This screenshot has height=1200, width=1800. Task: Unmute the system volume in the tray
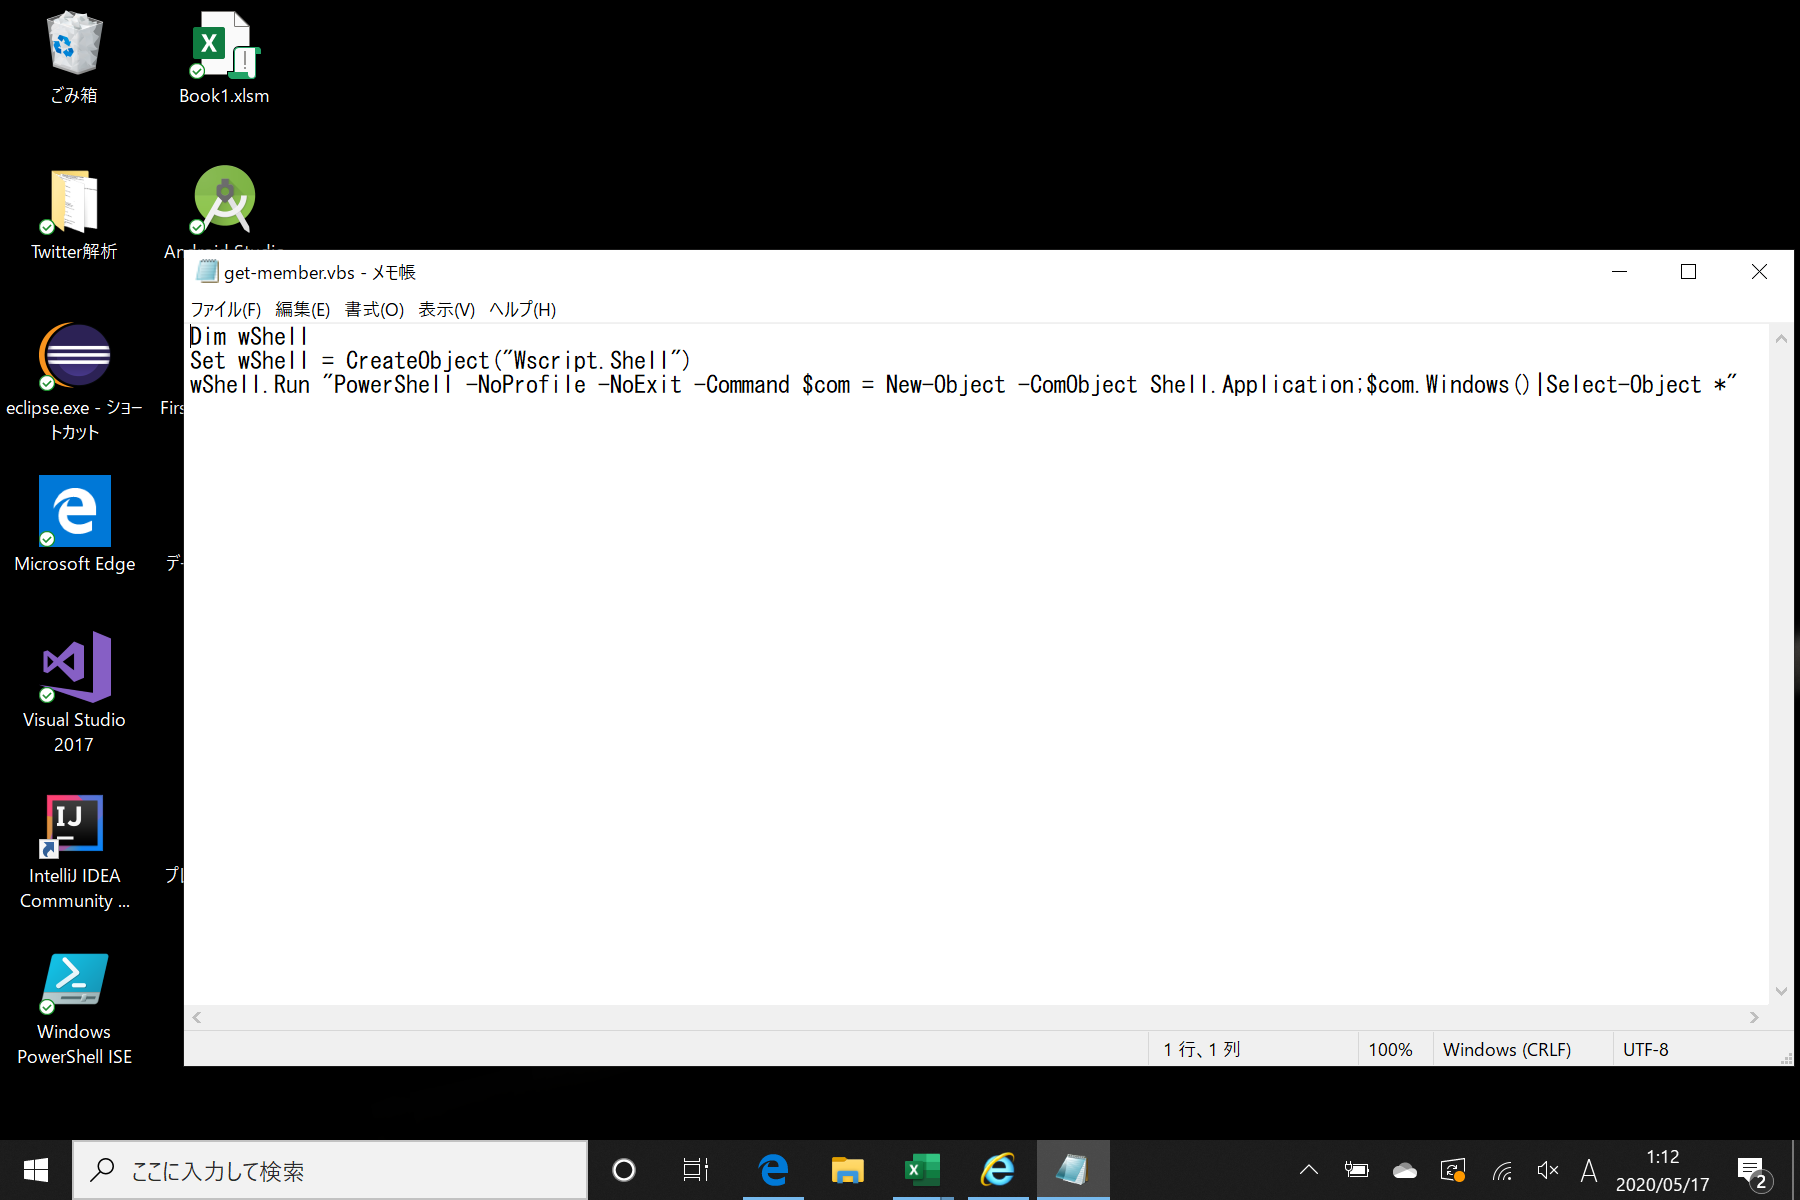(1548, 1169)
